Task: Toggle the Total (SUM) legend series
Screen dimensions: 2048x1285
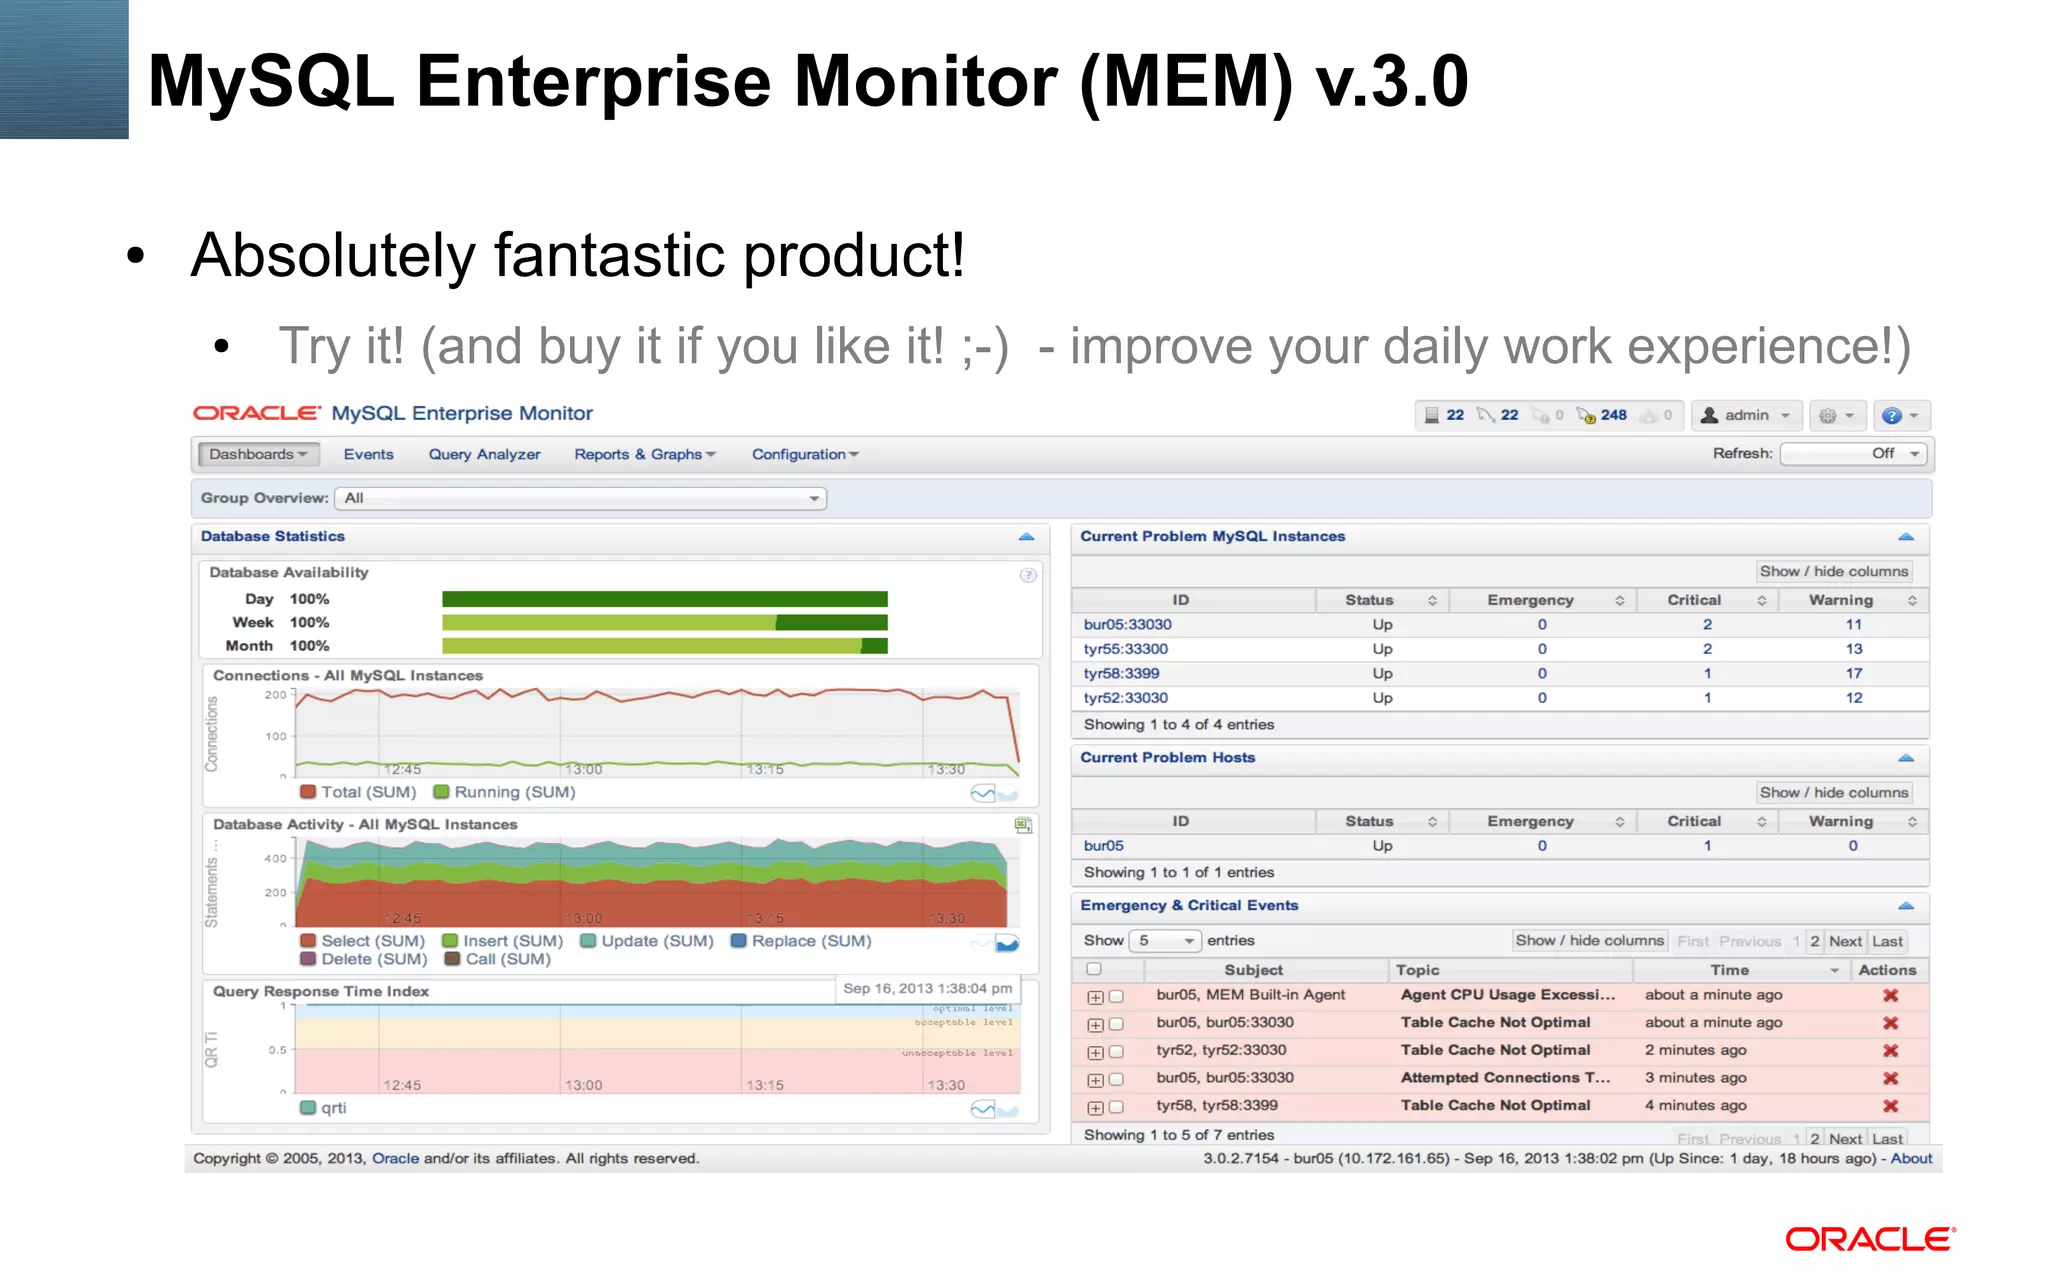Action: [358, 792]
